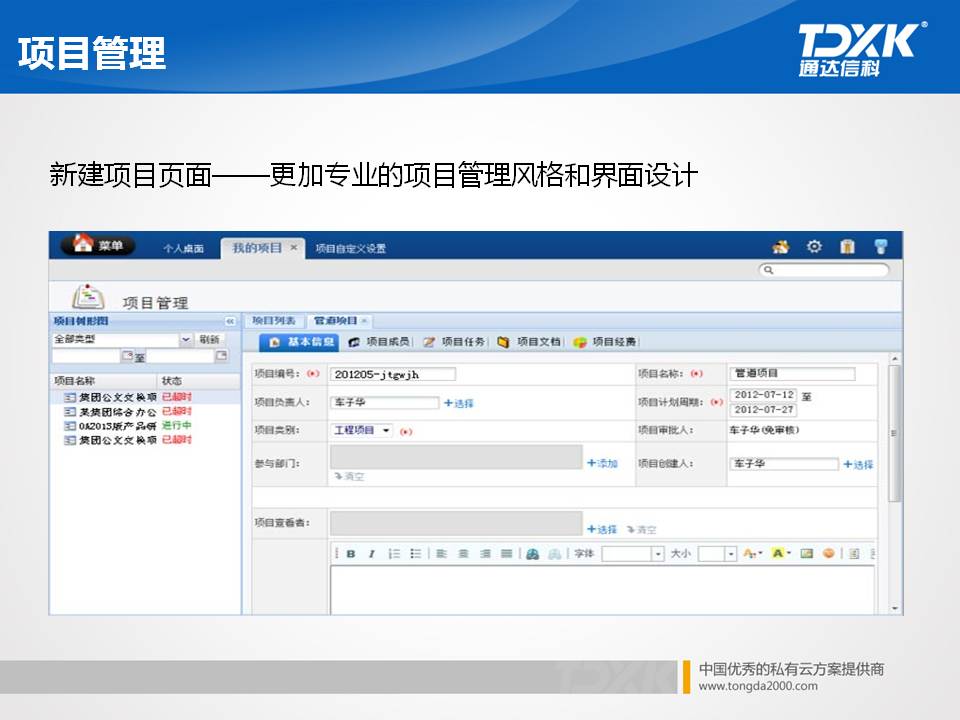Image resolution: width=960 pixels, height=720 pixels.
Task: Toggle italic in the editor toolbar
Action: [372, 553]
